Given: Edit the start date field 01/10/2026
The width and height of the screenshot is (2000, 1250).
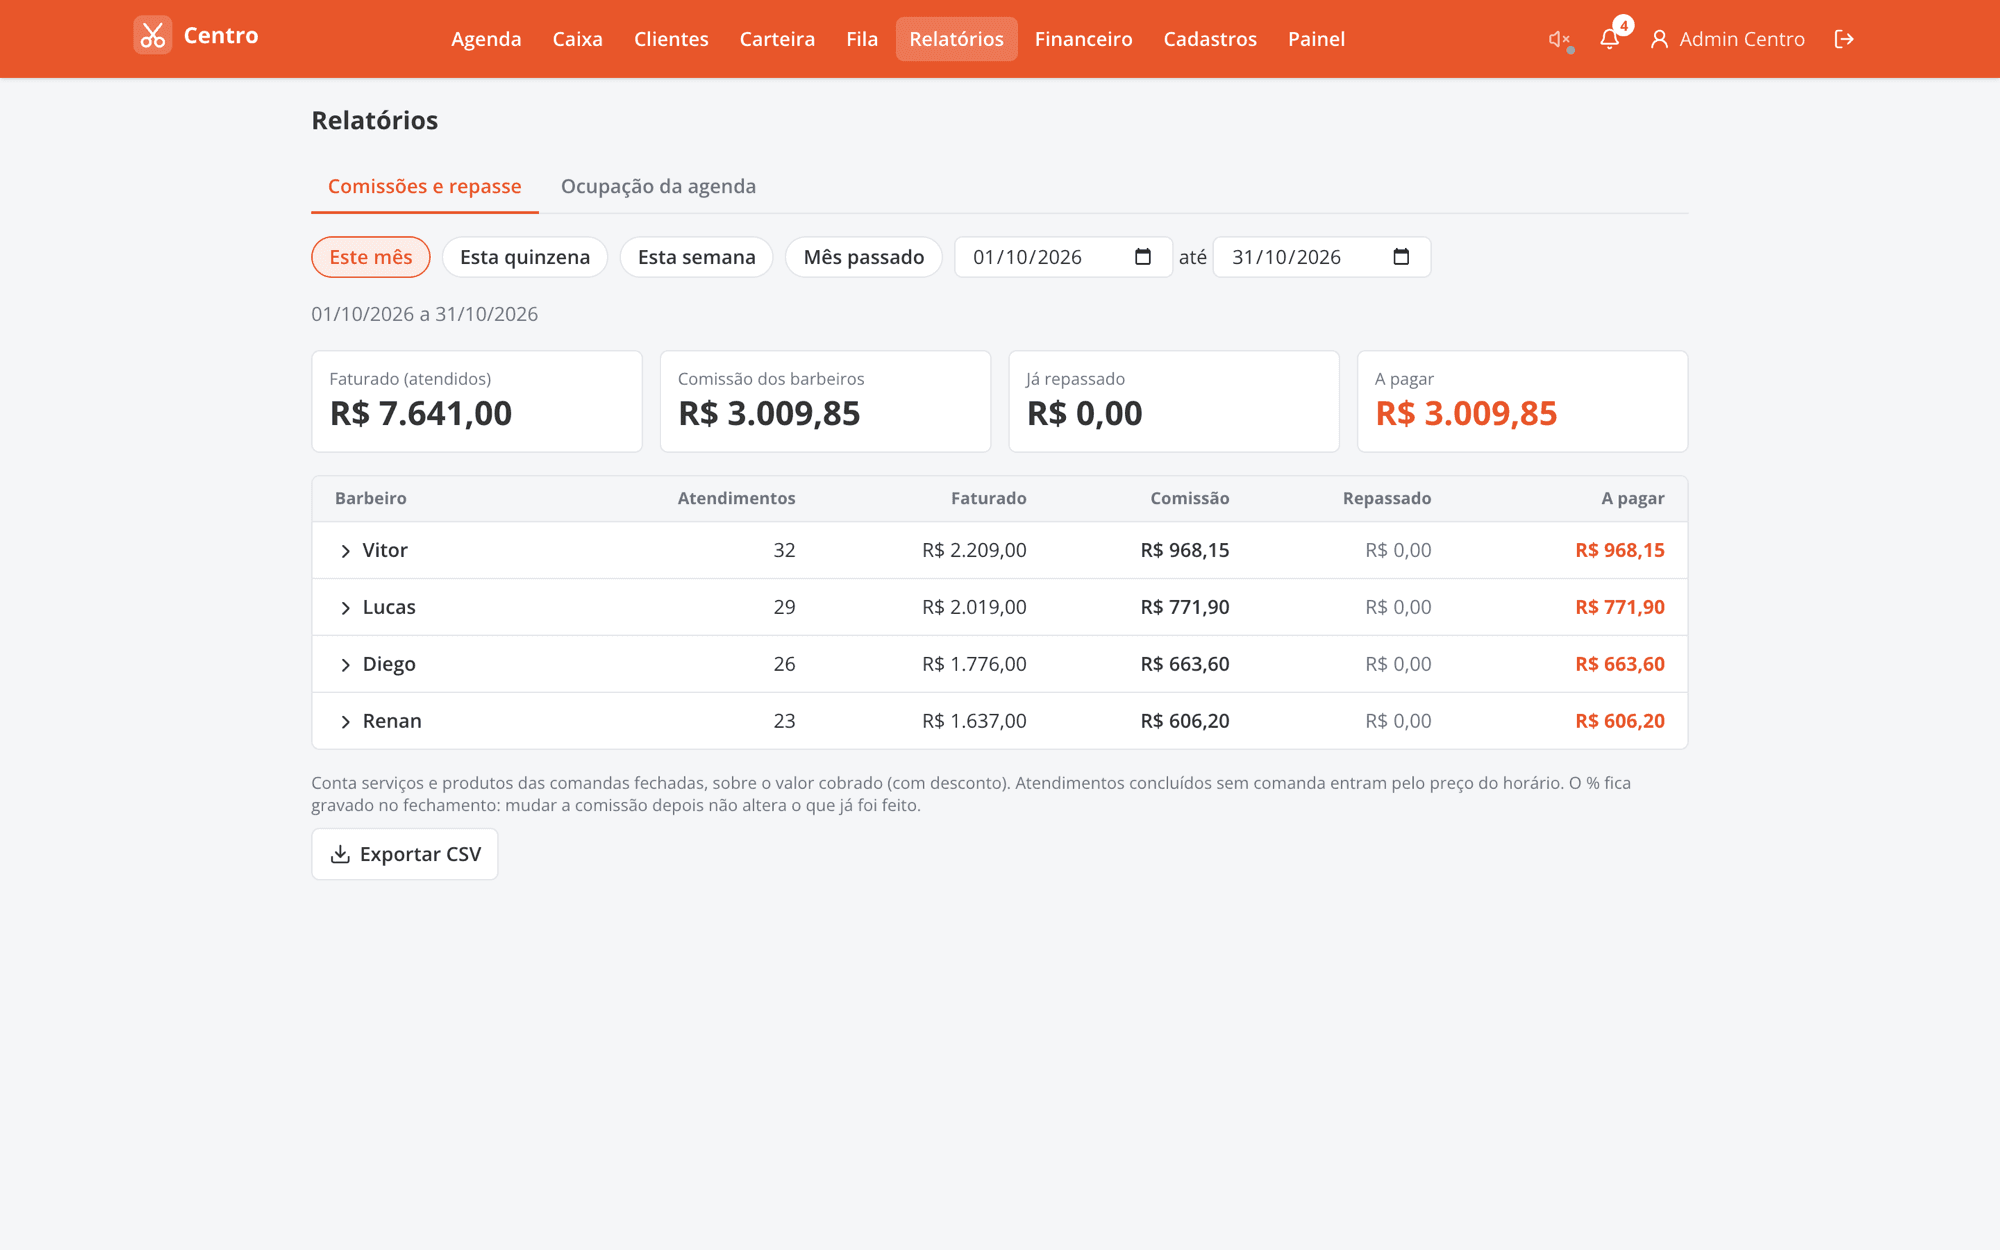Looking at the screenshot, I should [x=1063, y=257].
